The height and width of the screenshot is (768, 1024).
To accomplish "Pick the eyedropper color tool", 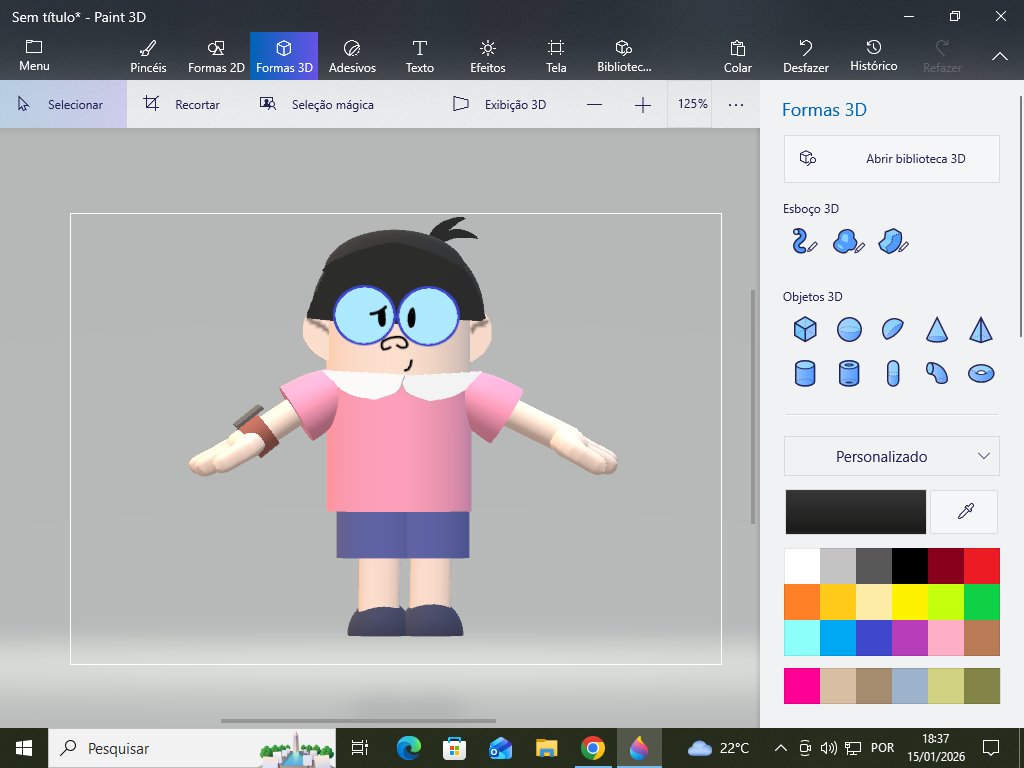I will (965, 512).
